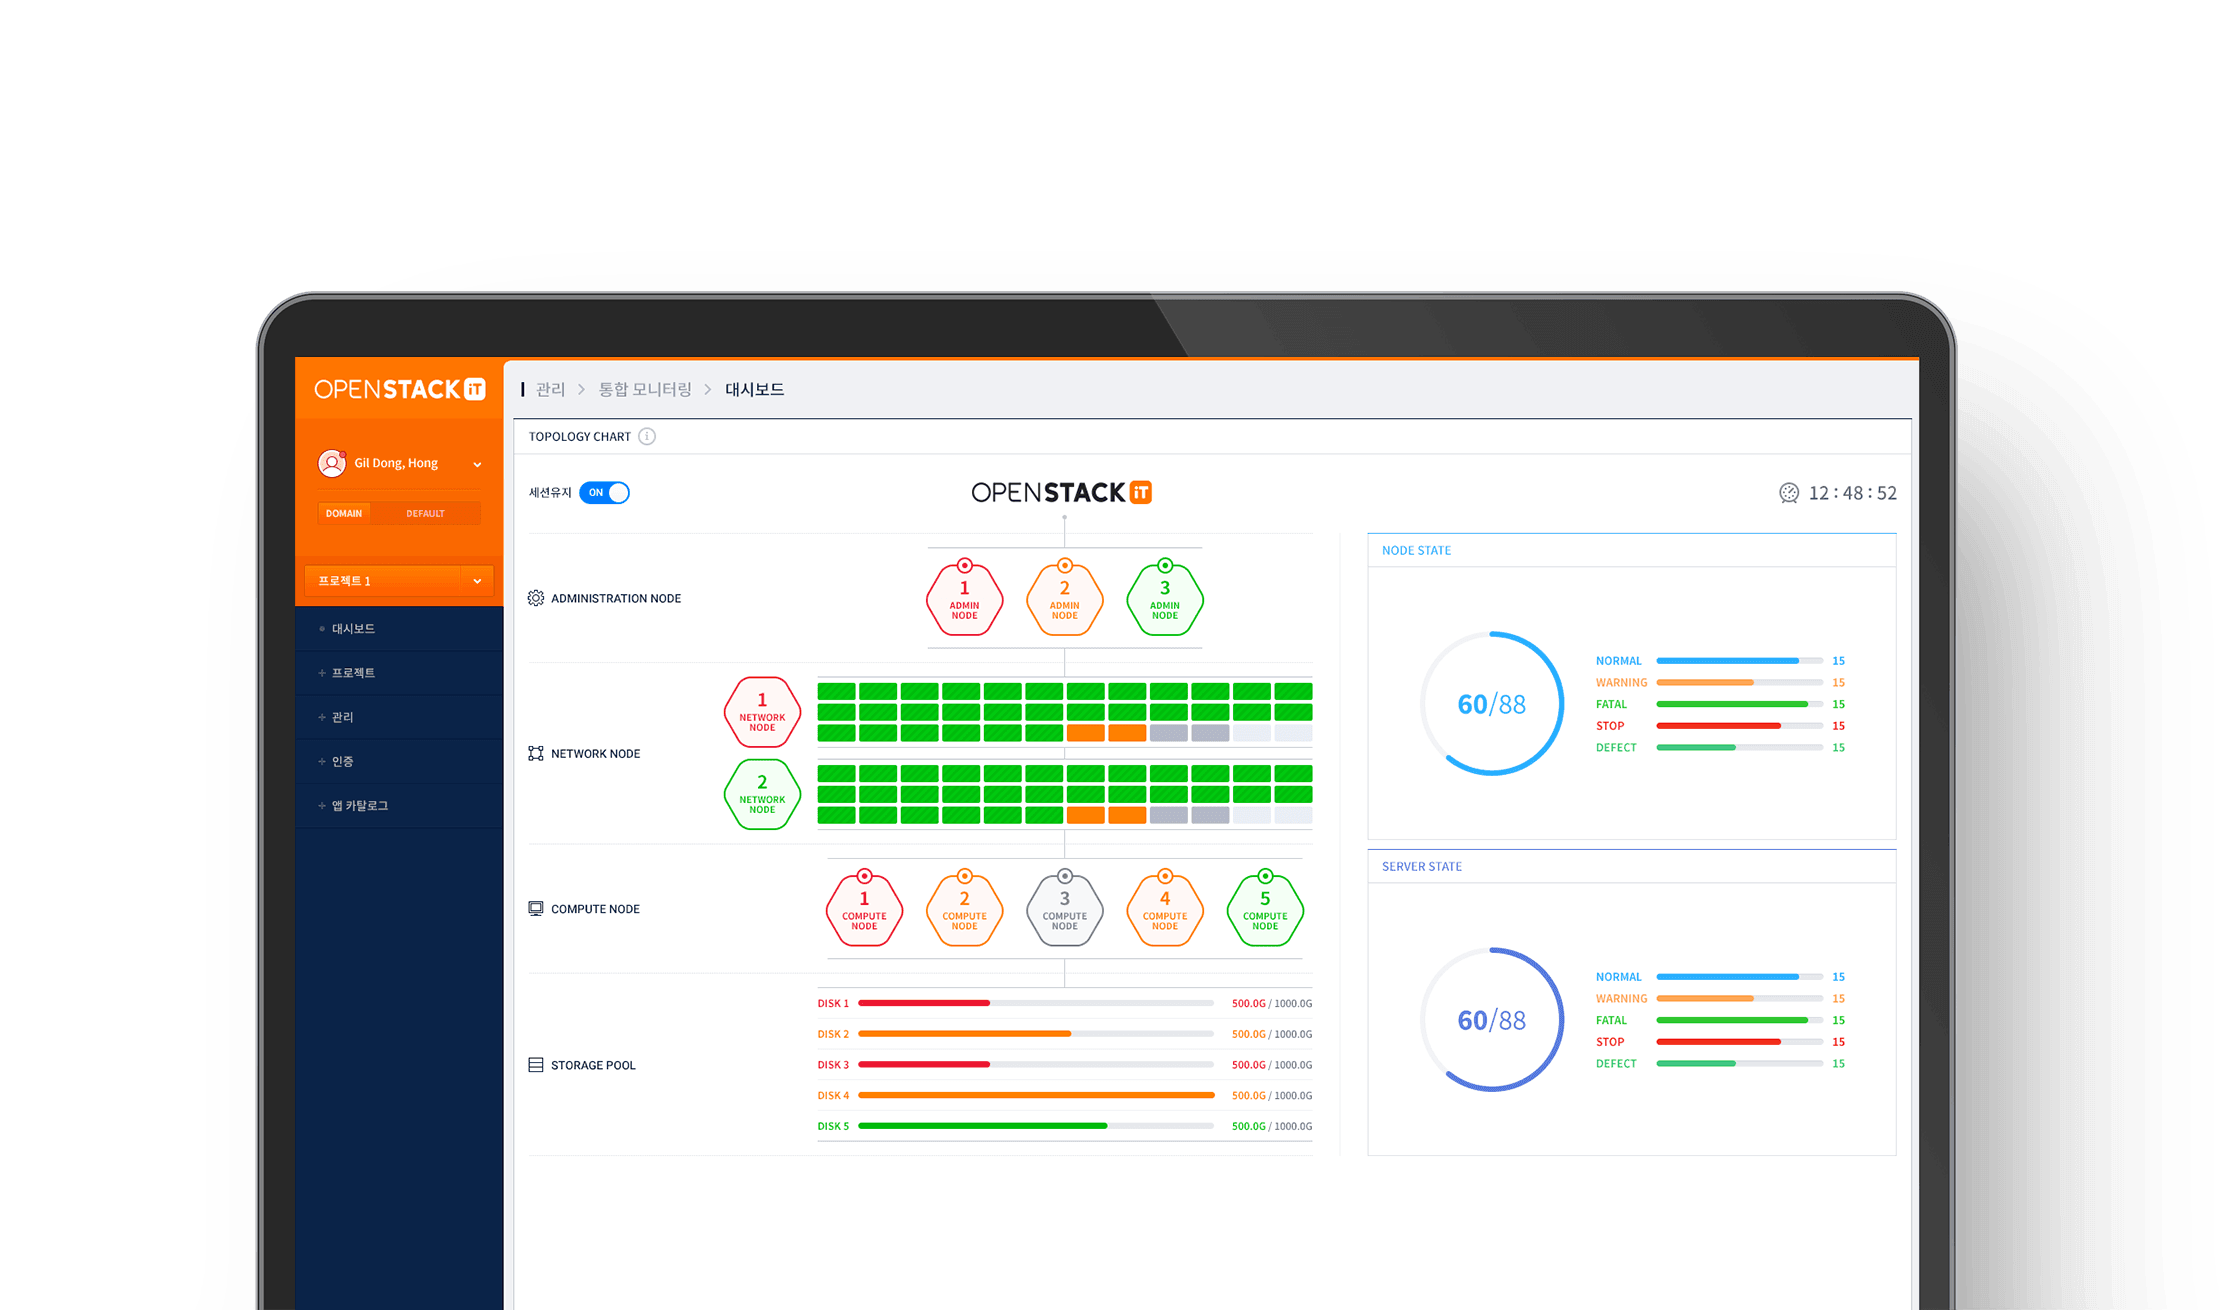Select the red Admin Node 1 hexagon
This screenshot has width=2220, height=1310.
[964, 600]
